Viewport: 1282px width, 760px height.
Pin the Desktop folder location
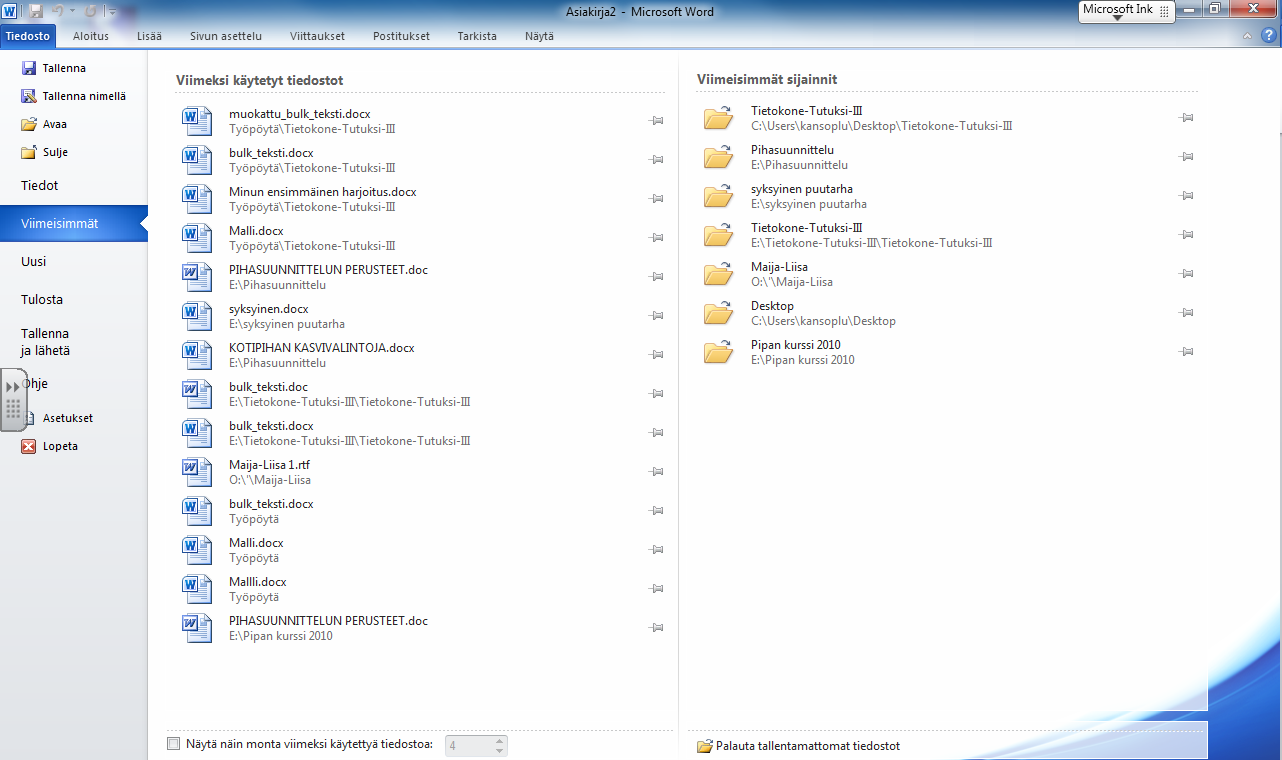[1186, 313]
